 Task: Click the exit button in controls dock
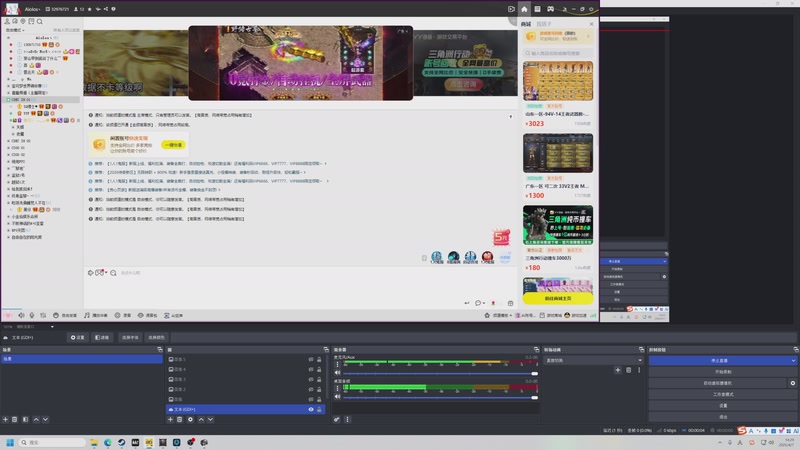pyautogui.click(x=723, y=417)
